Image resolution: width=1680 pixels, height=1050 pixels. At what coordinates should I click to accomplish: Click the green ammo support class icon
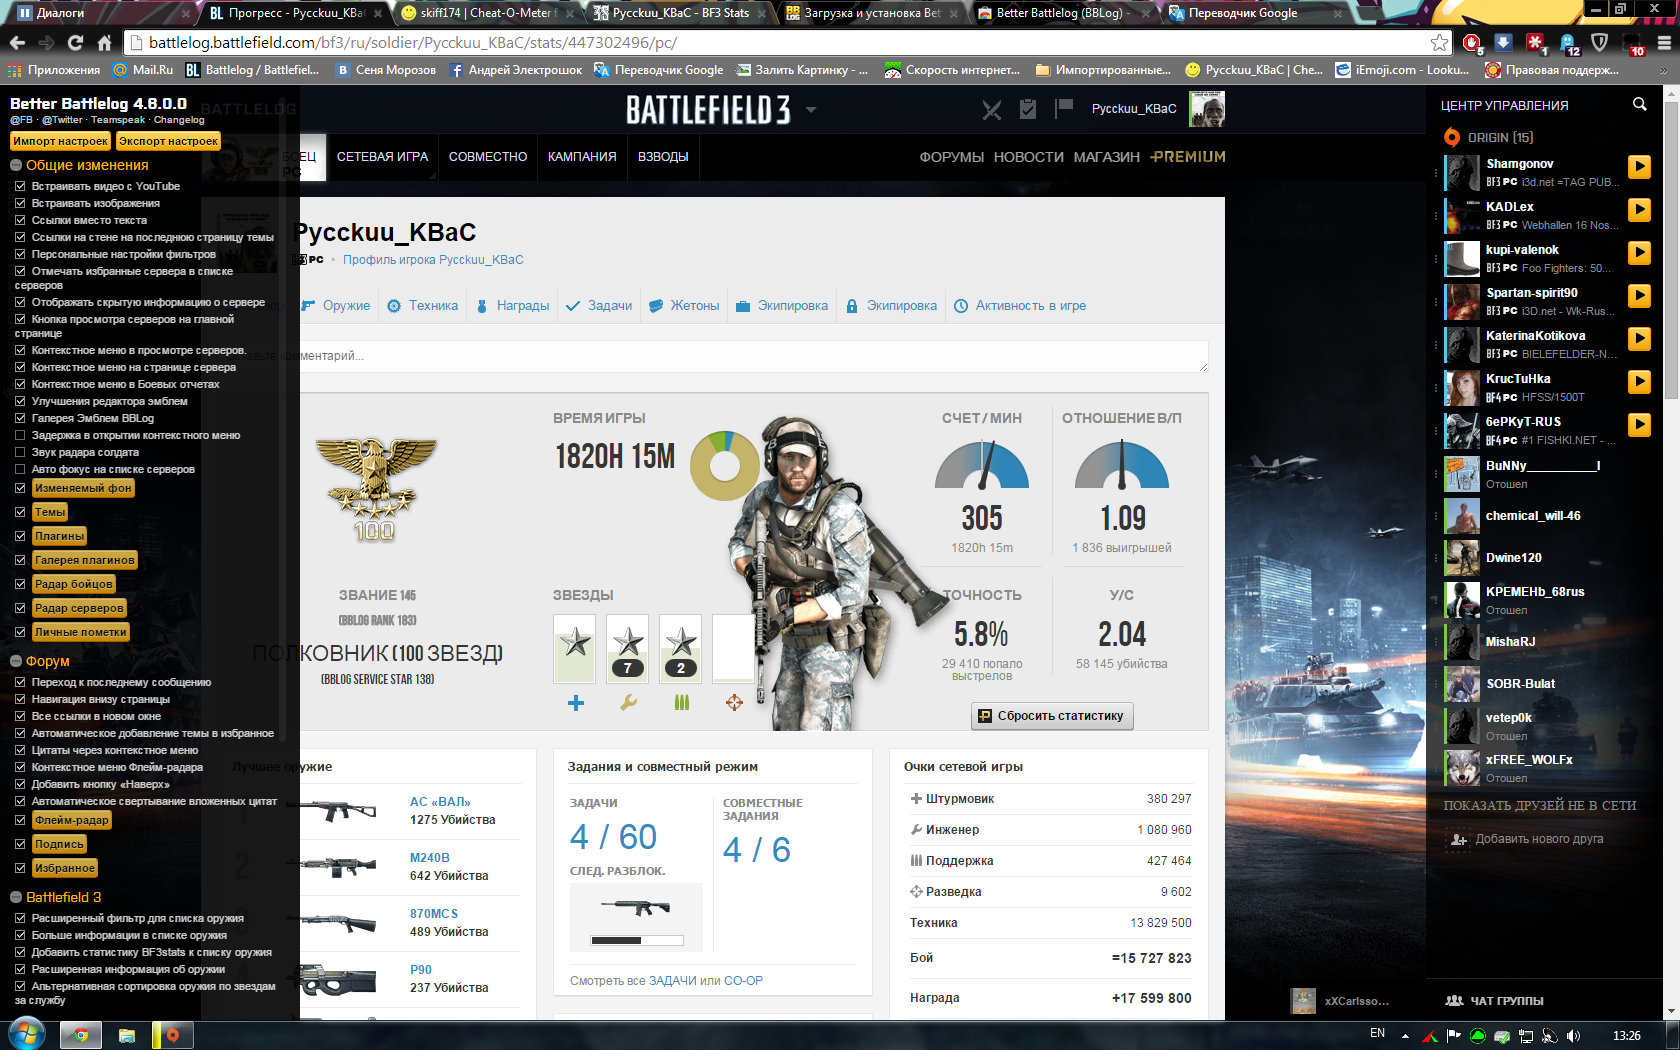pyautogui.click(x=682, y=703)
